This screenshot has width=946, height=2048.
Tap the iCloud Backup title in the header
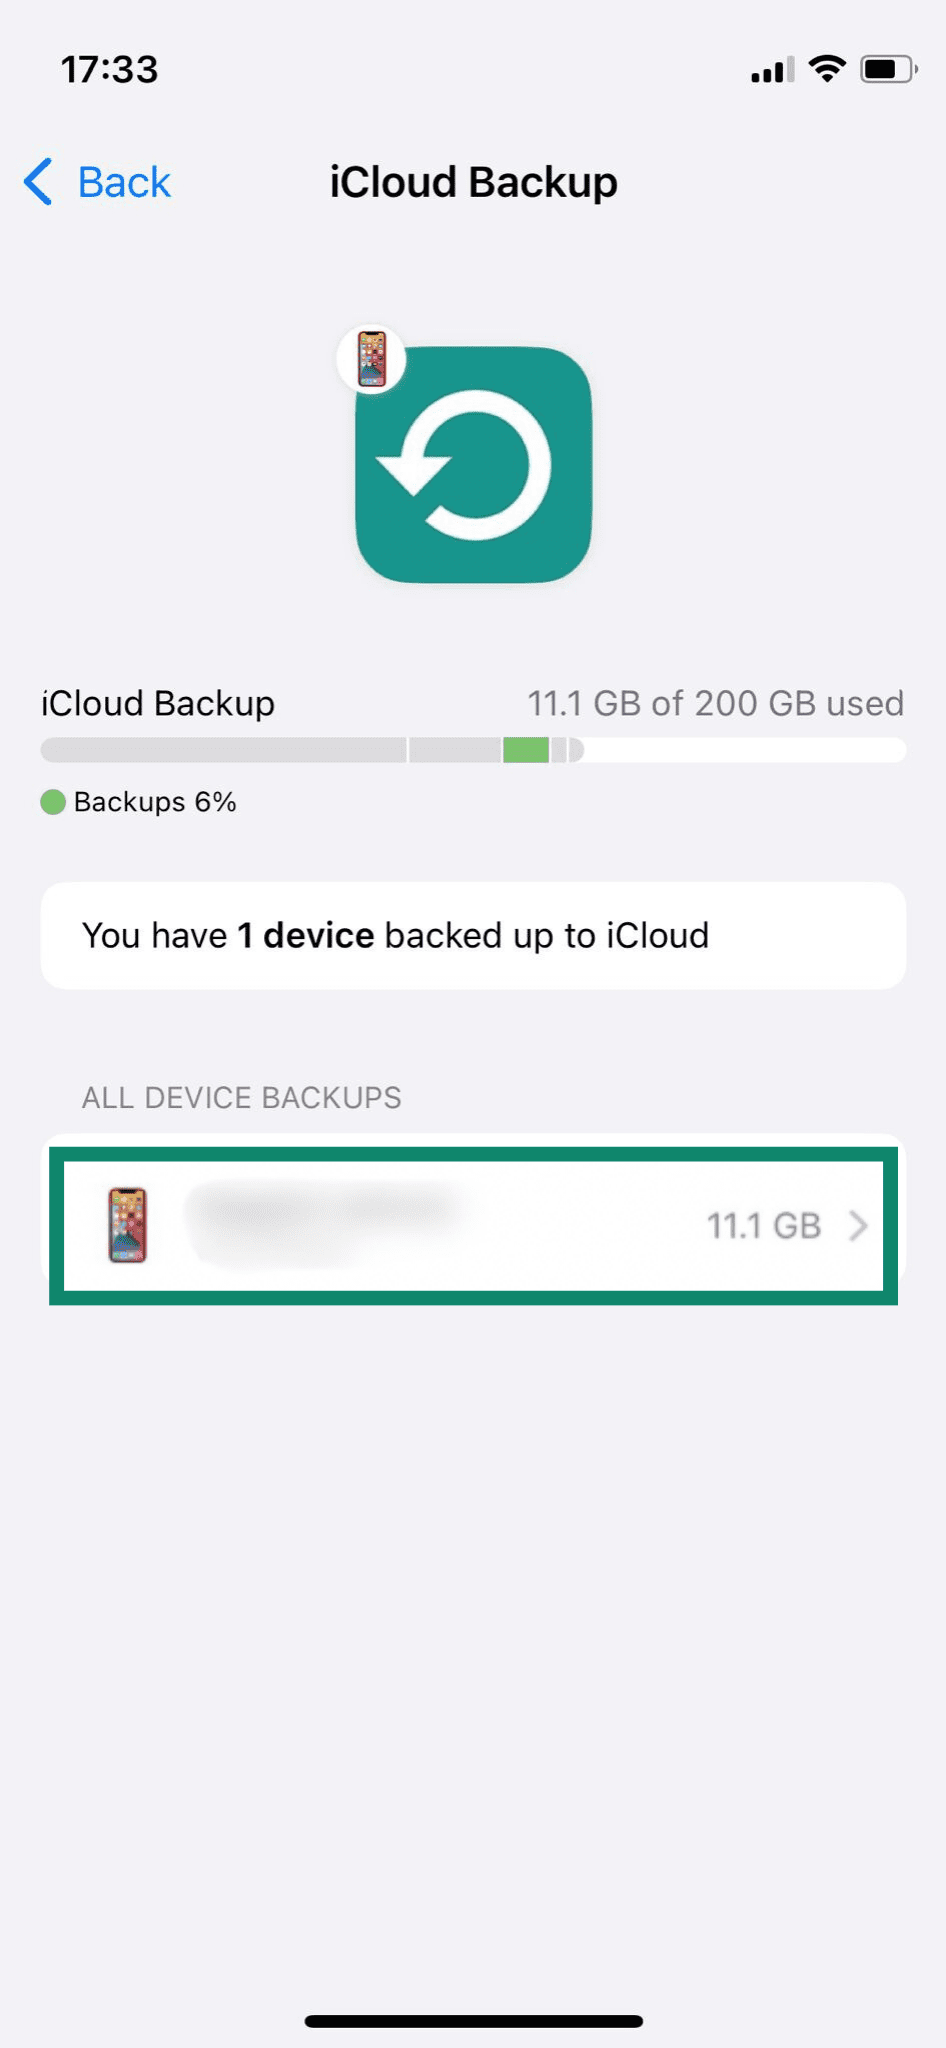pyautogui.click(x=472, y=182)
